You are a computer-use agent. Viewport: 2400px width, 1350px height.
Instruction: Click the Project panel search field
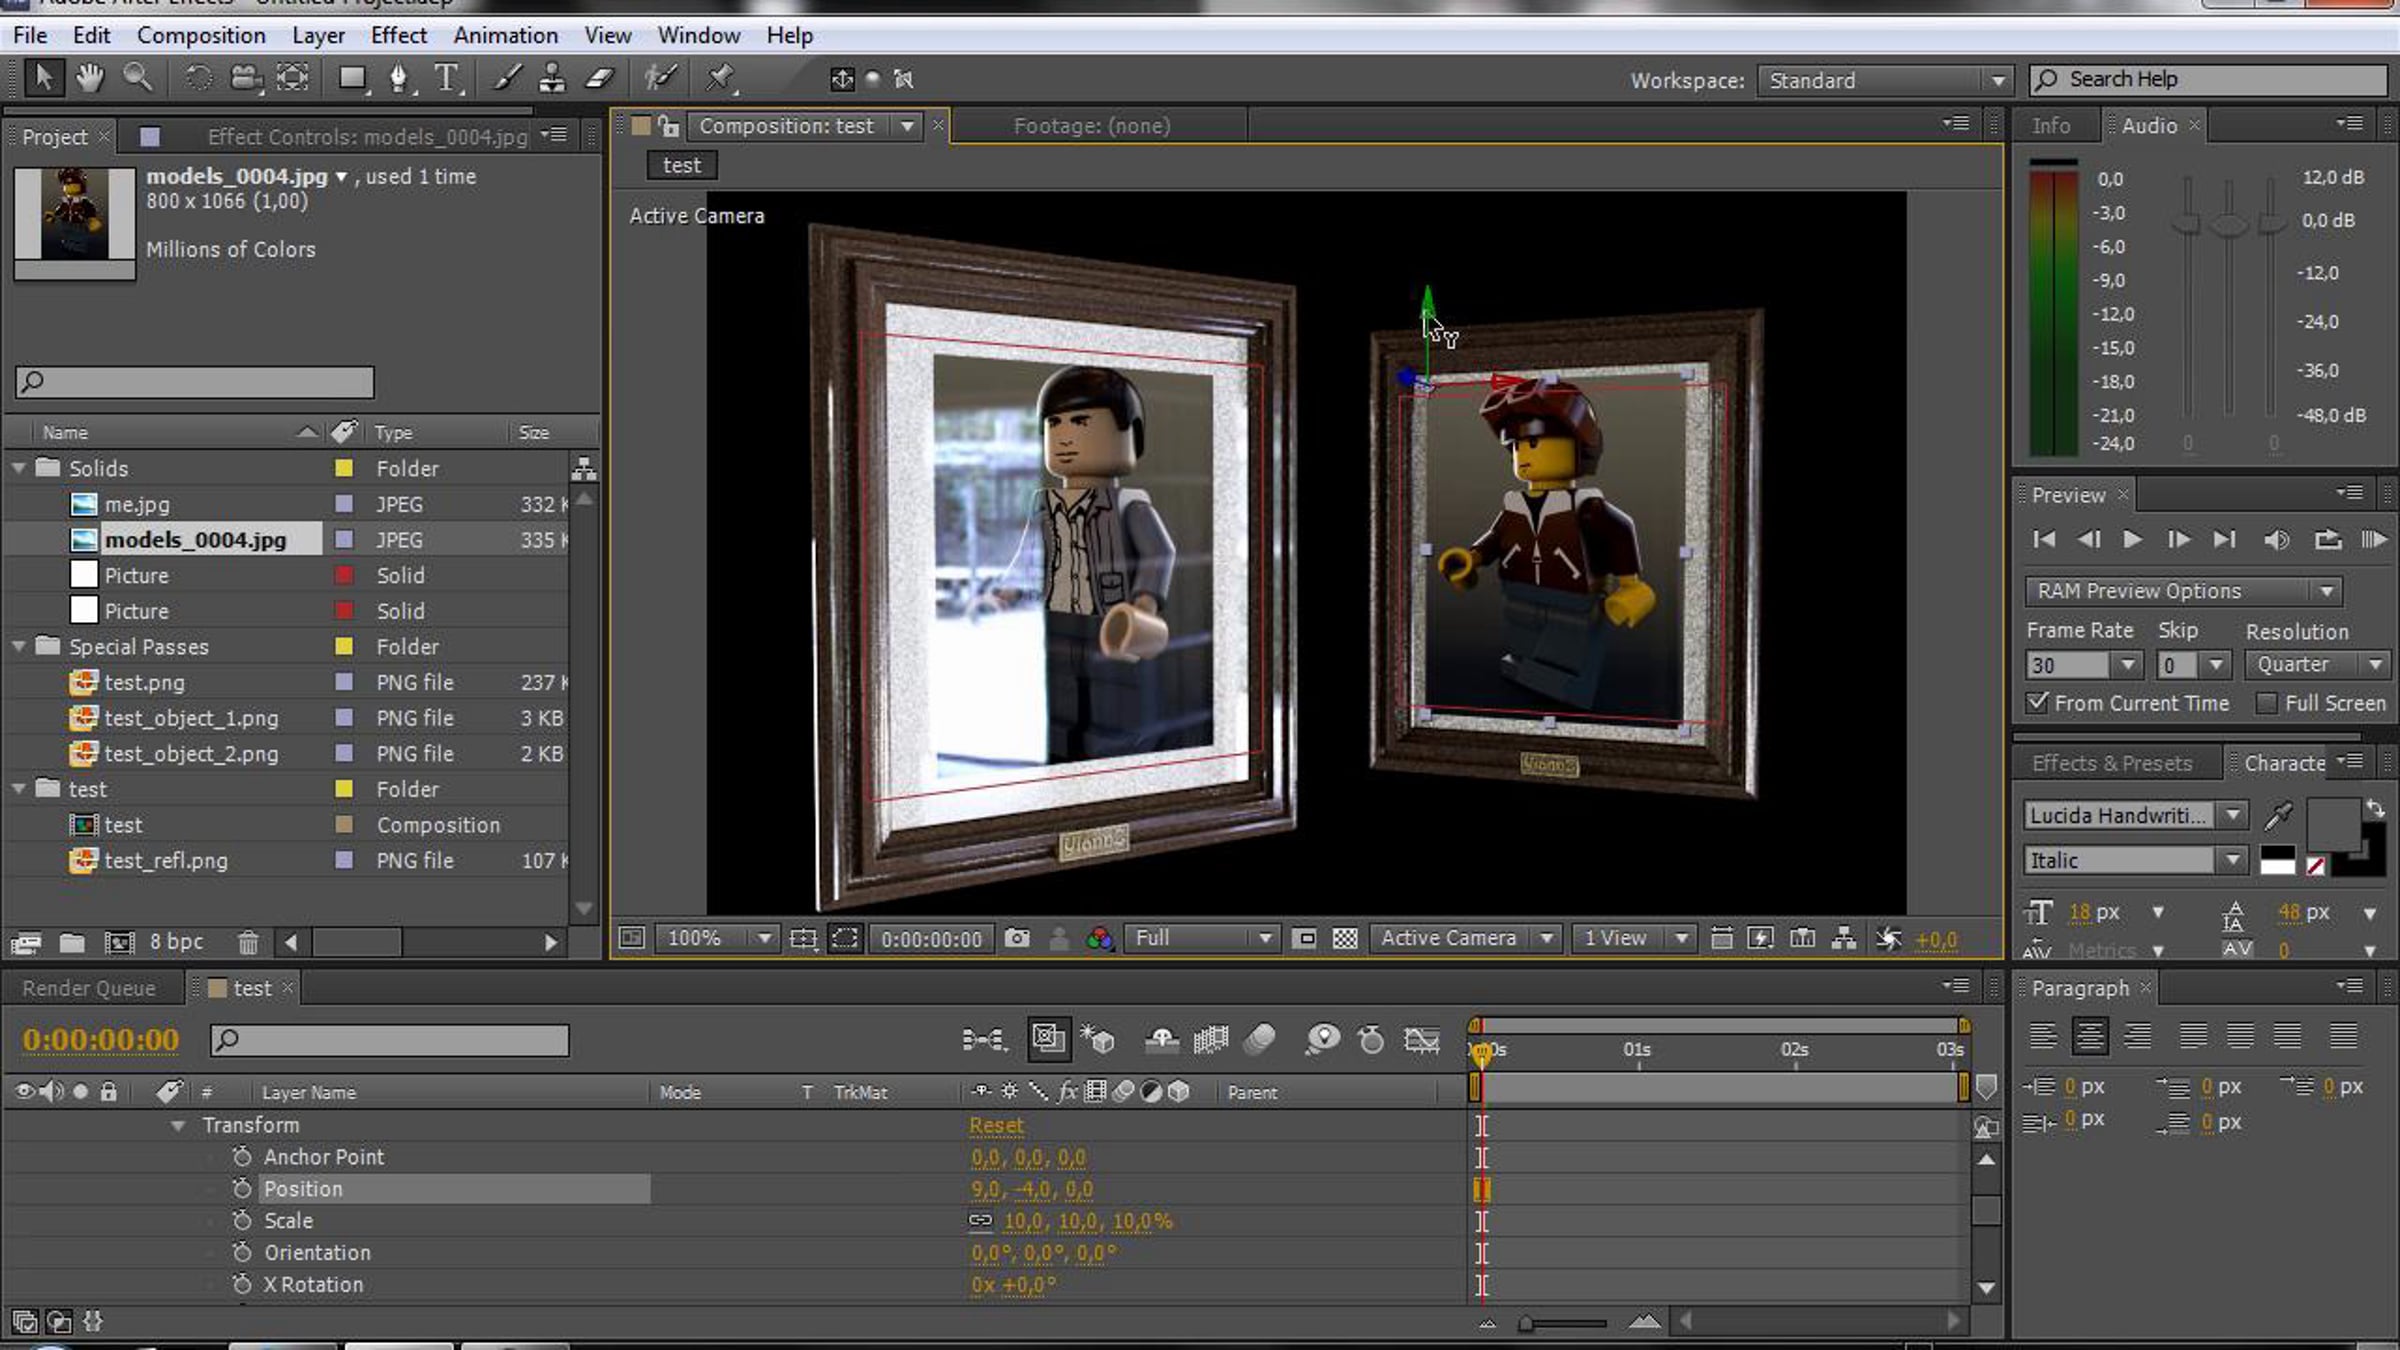(x=195, y=381)
